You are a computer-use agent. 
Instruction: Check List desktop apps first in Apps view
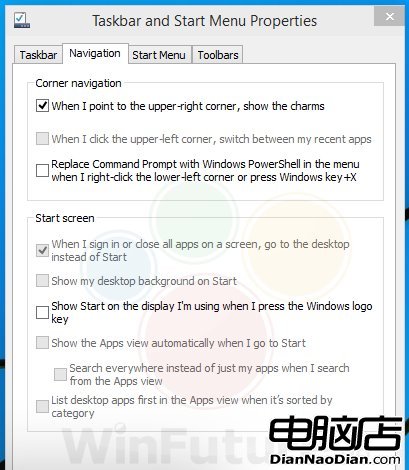42,406
